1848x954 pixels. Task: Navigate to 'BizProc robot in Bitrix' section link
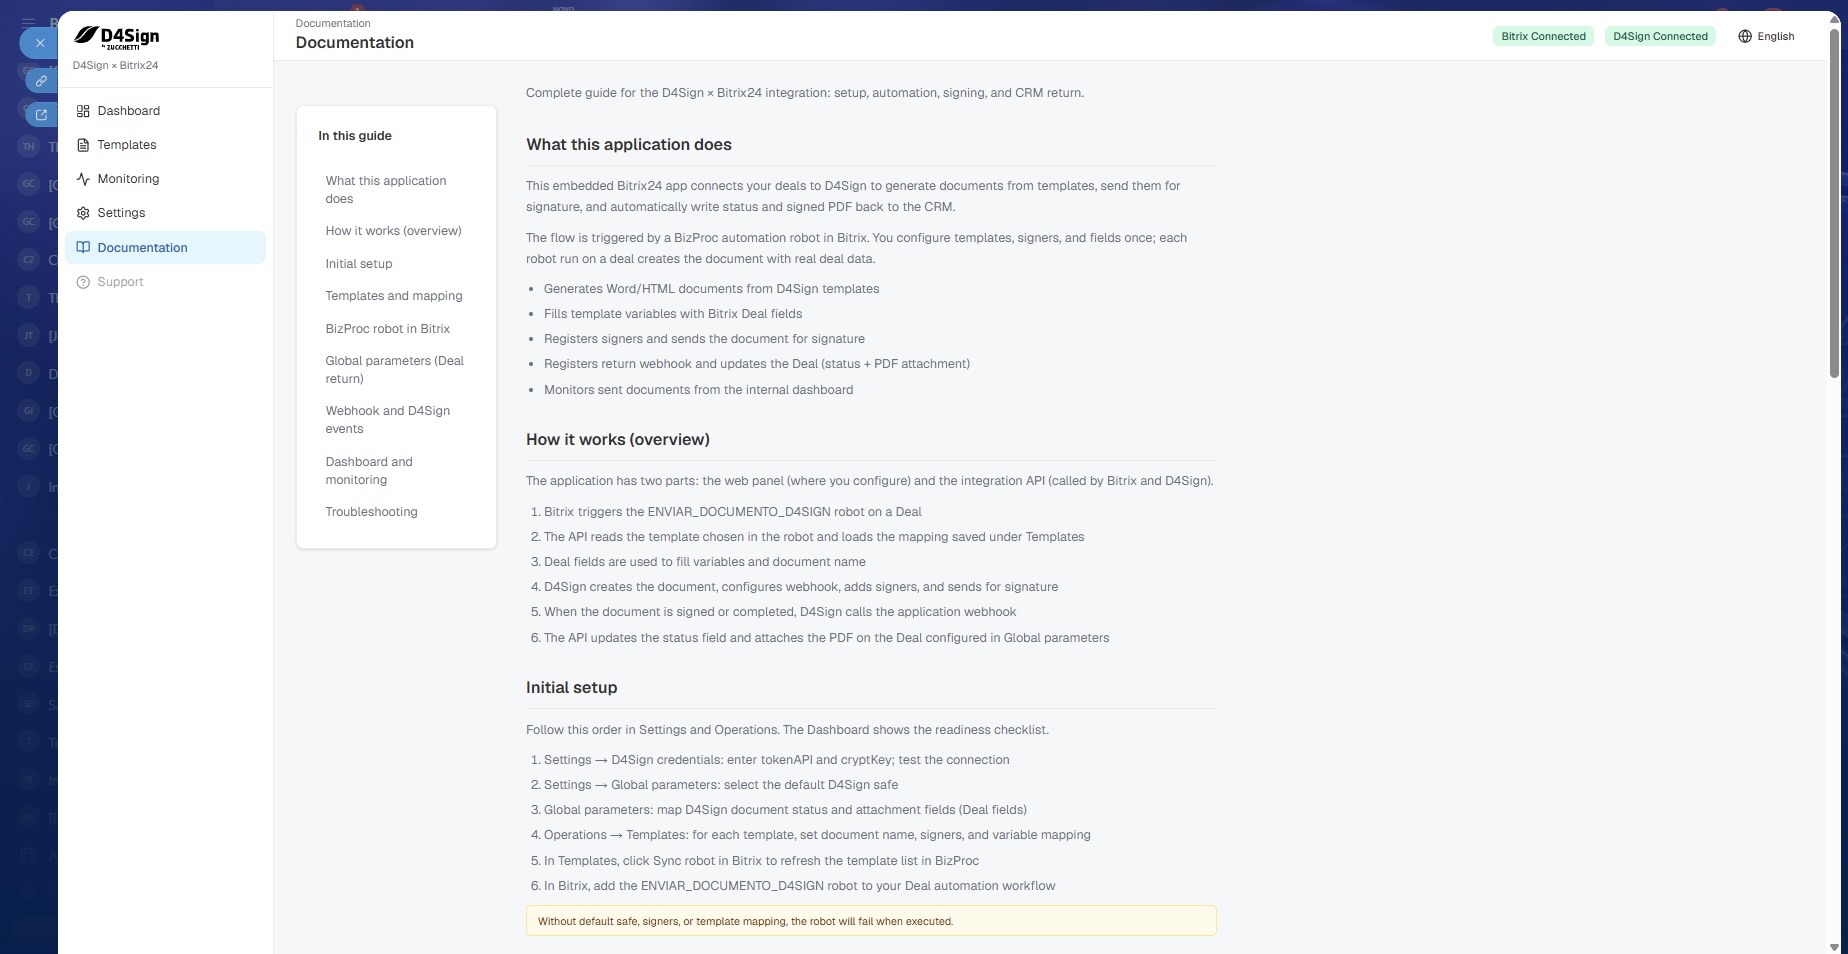click(387, 329)
